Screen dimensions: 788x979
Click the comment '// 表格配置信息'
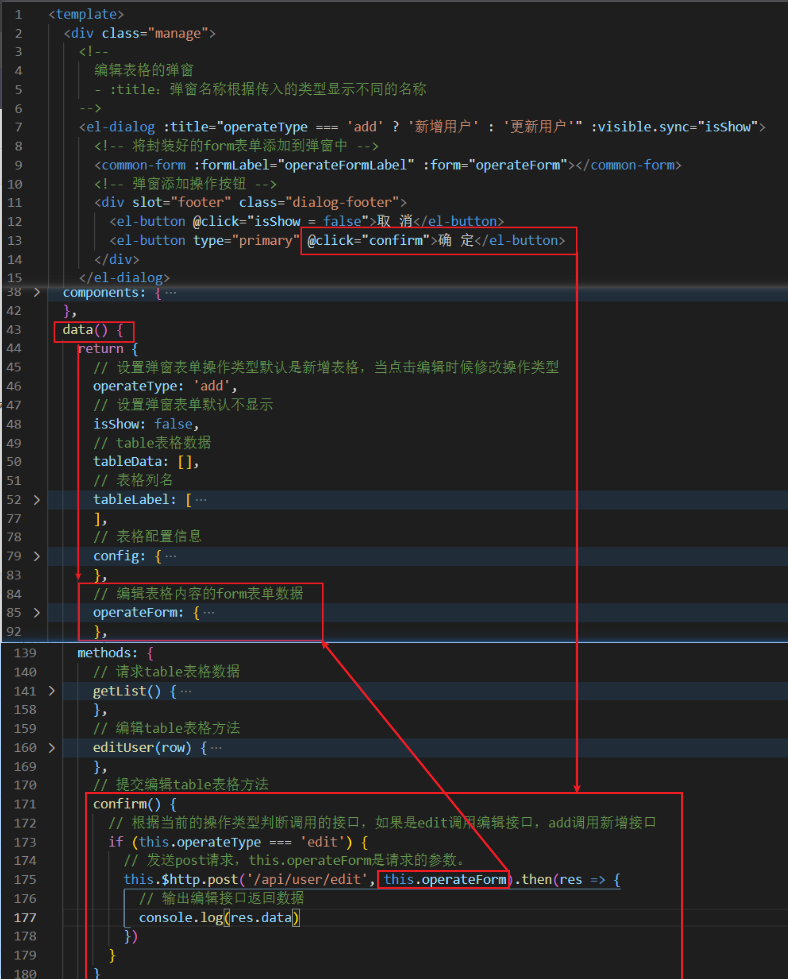(x=147, y=536)
